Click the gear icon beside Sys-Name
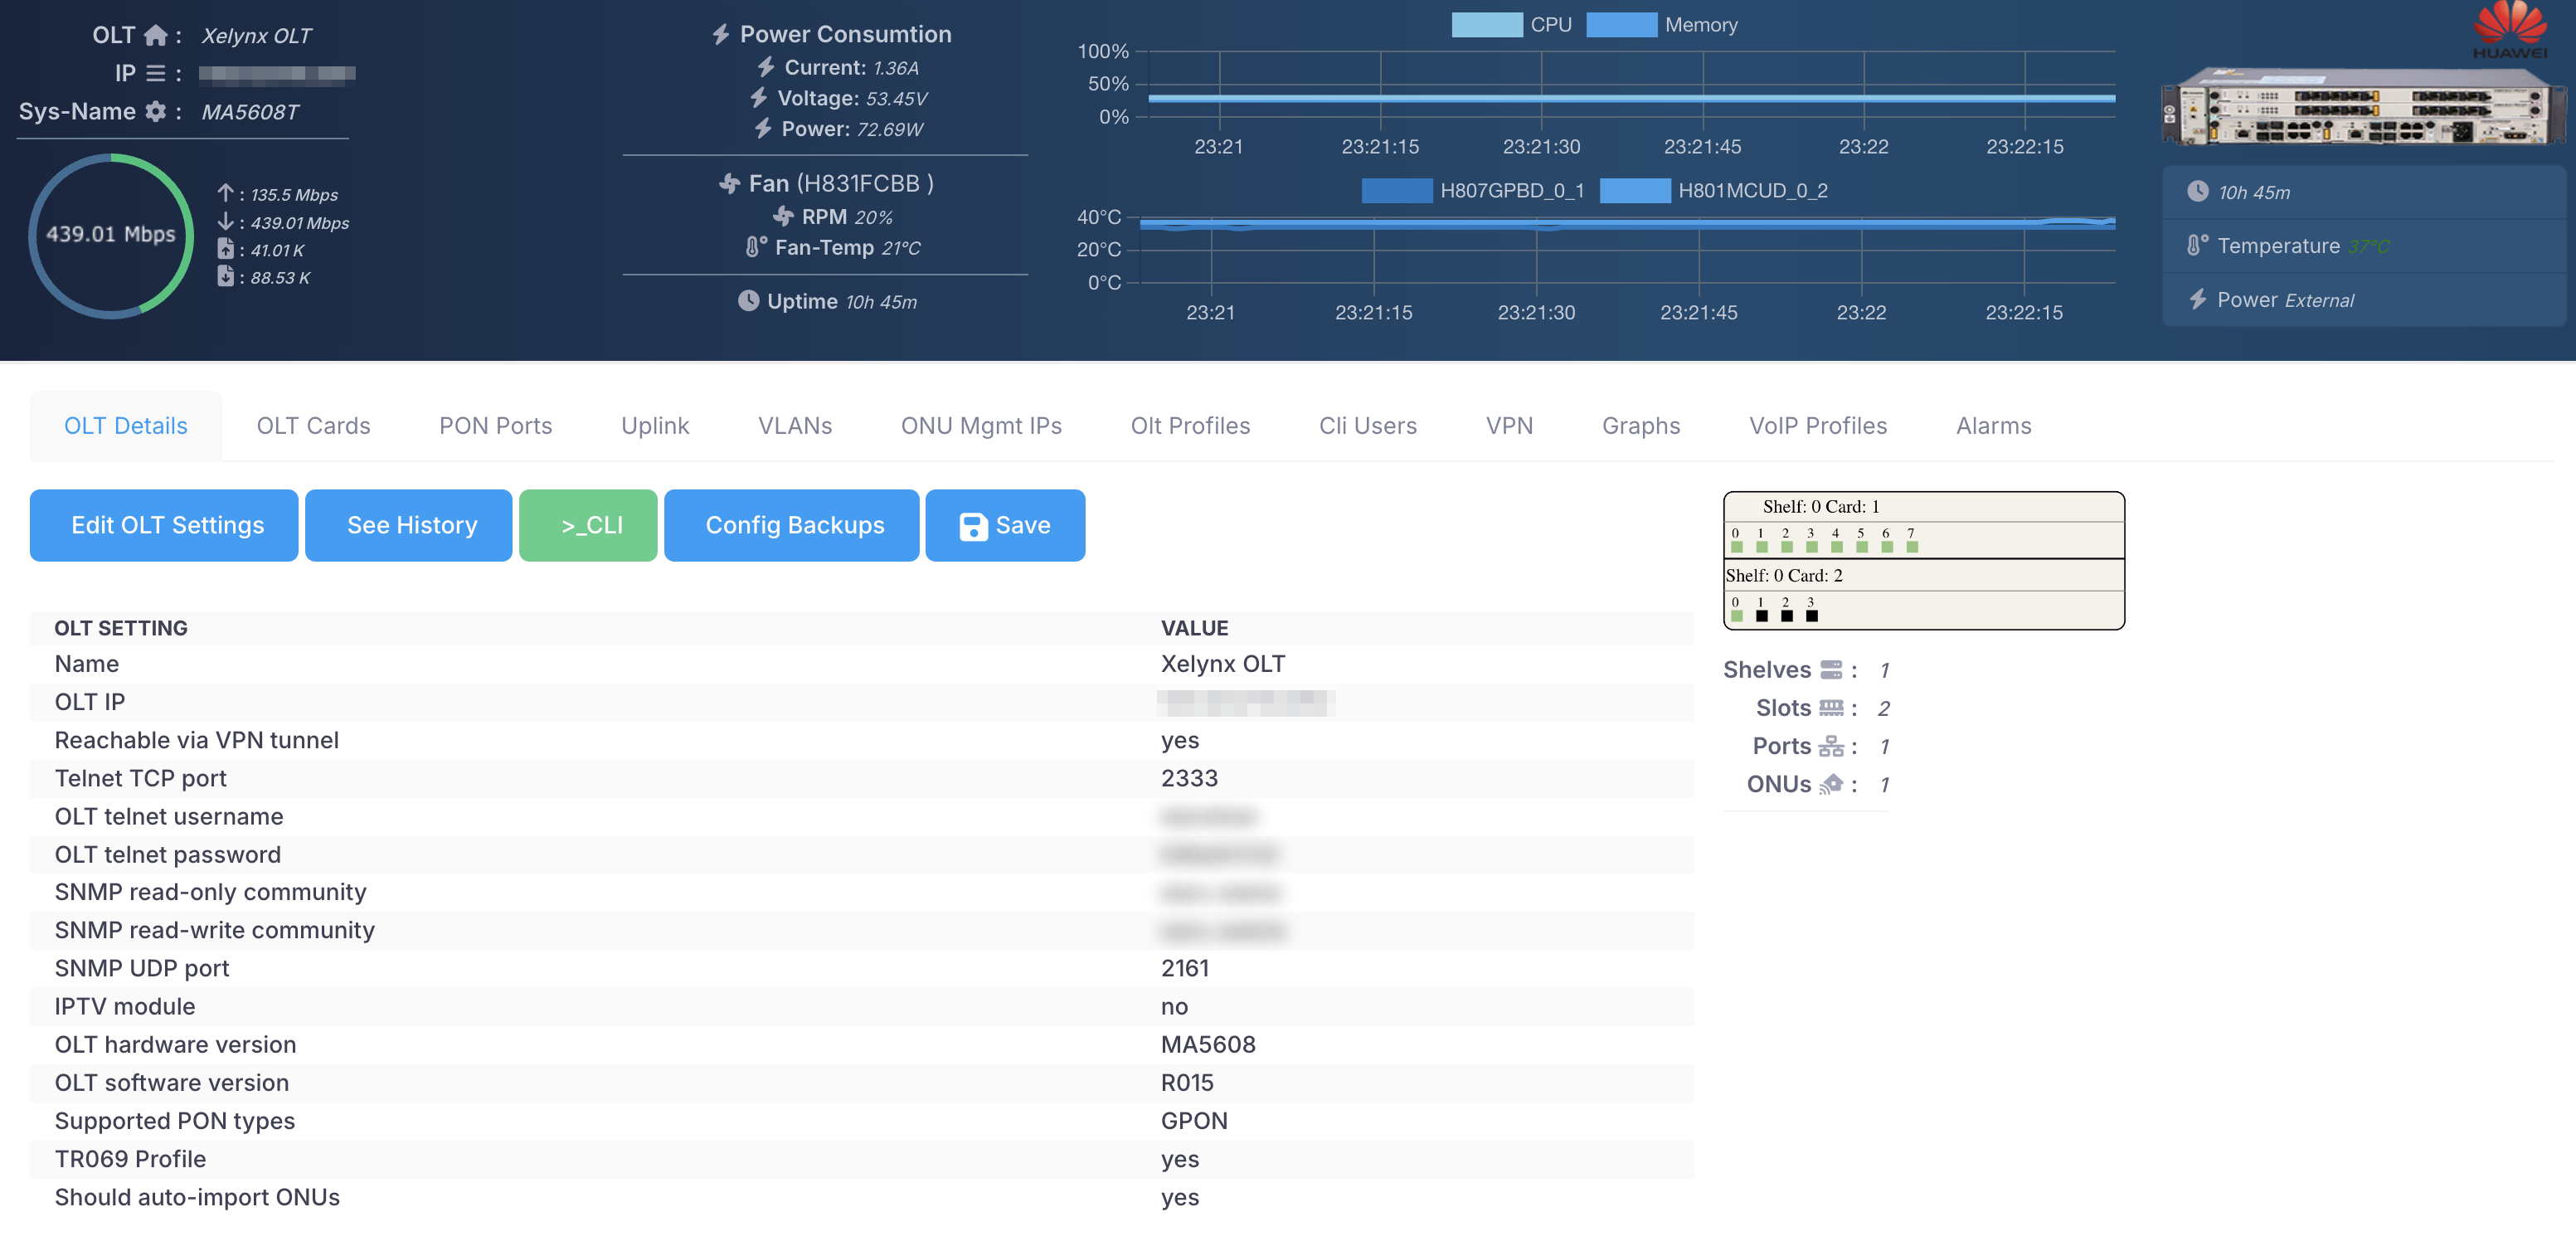2576x1246 pixels. (155, 112)
